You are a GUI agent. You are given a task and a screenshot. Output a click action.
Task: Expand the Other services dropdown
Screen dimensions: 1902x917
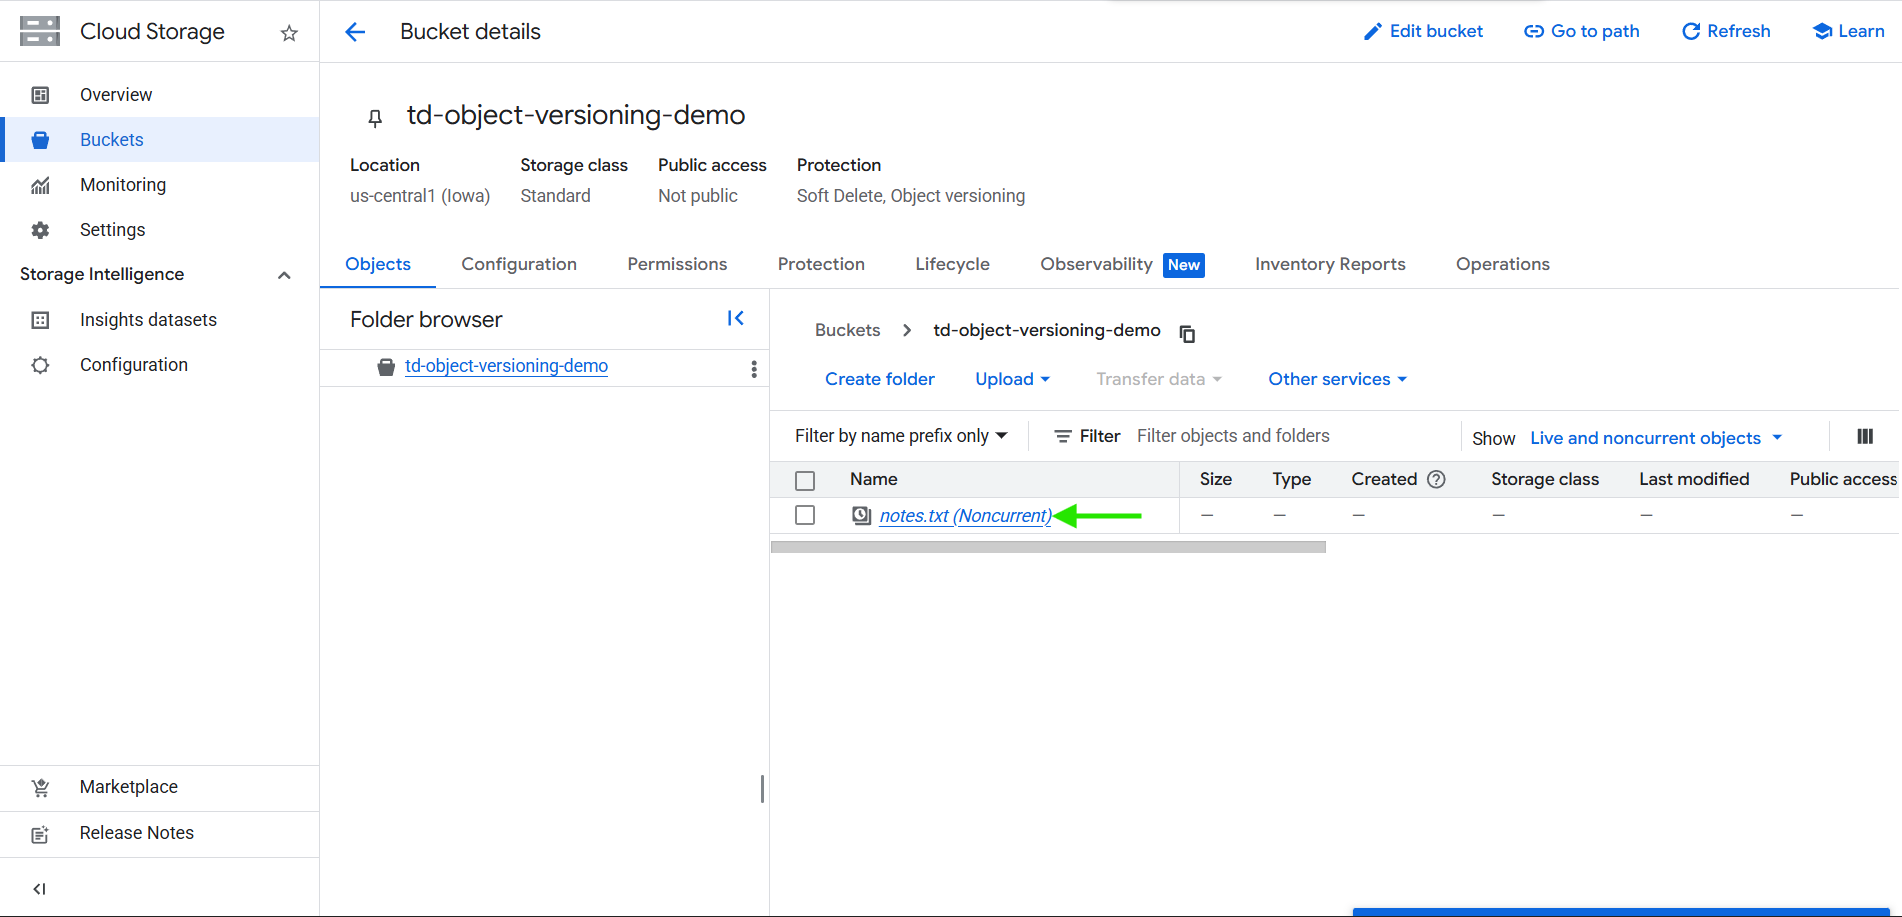pos(1337,379)
